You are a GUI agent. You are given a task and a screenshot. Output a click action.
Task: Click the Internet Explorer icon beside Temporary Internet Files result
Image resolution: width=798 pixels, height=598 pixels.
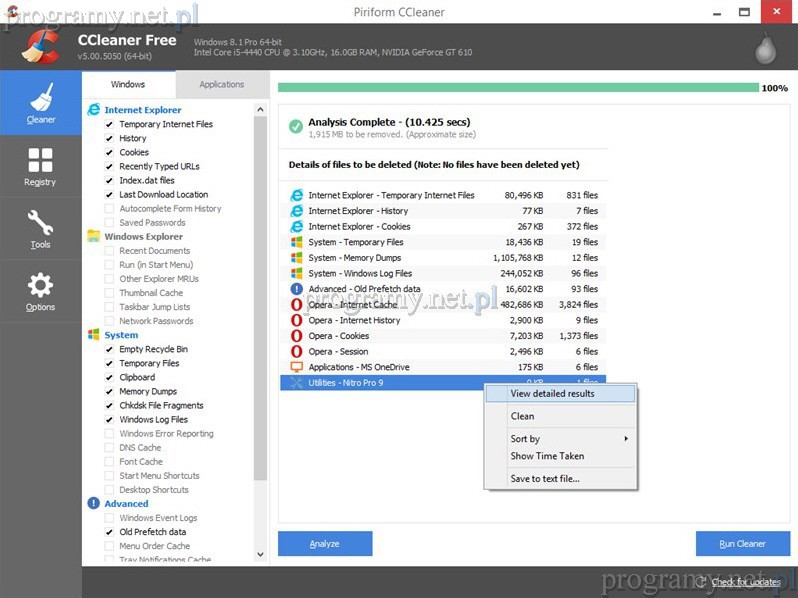296,196
